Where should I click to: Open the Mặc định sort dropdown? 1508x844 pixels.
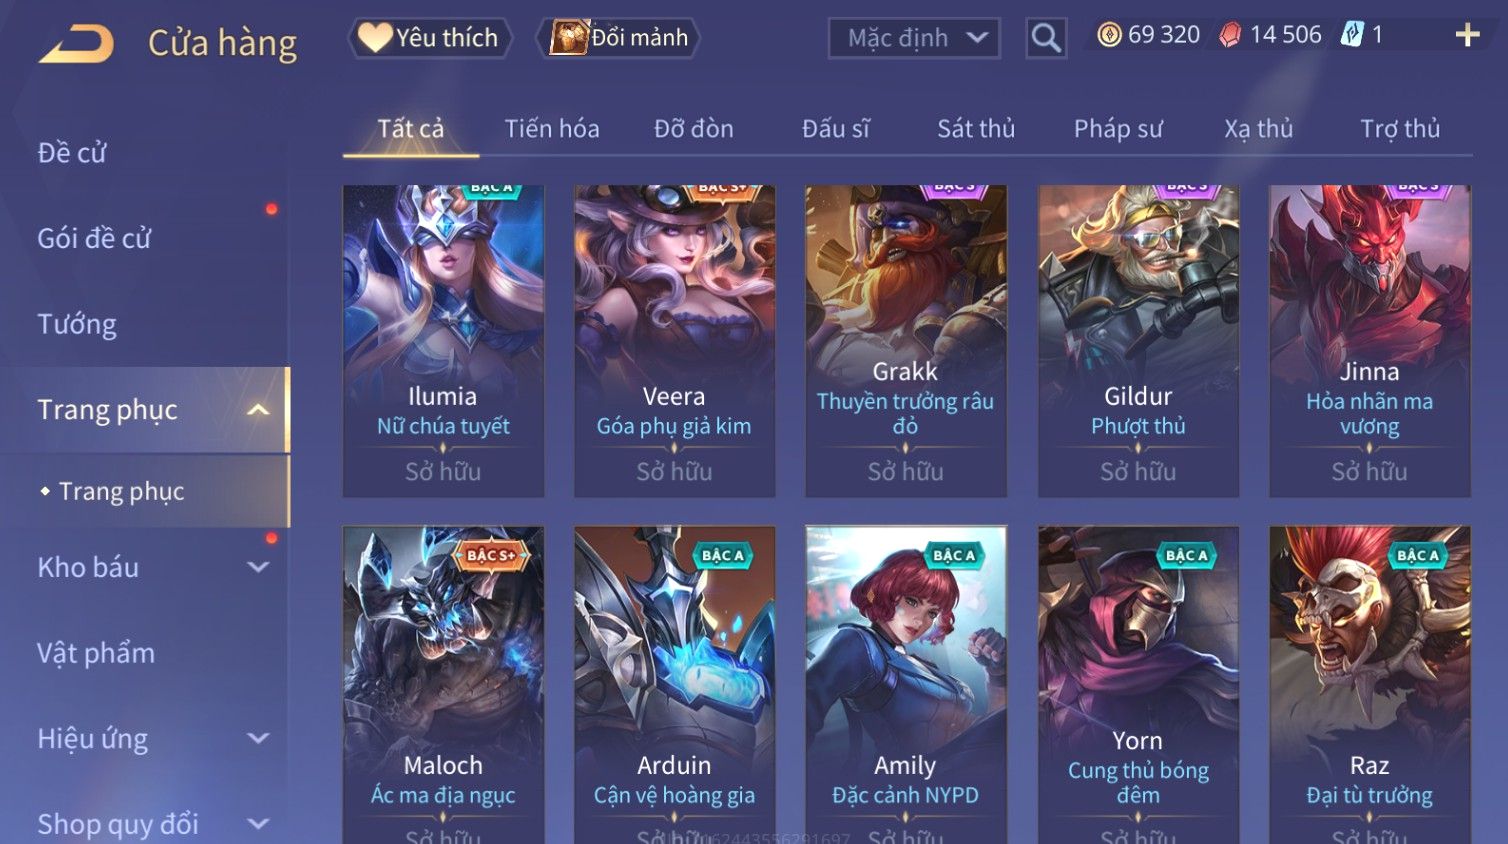914,38
